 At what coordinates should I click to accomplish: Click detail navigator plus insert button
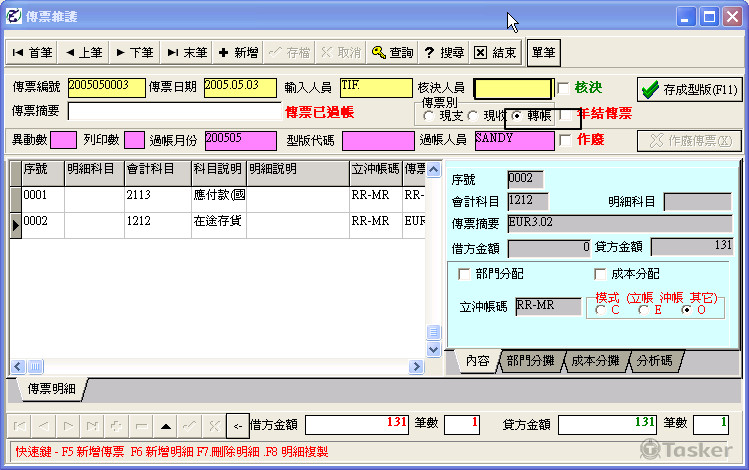[117, 426]
